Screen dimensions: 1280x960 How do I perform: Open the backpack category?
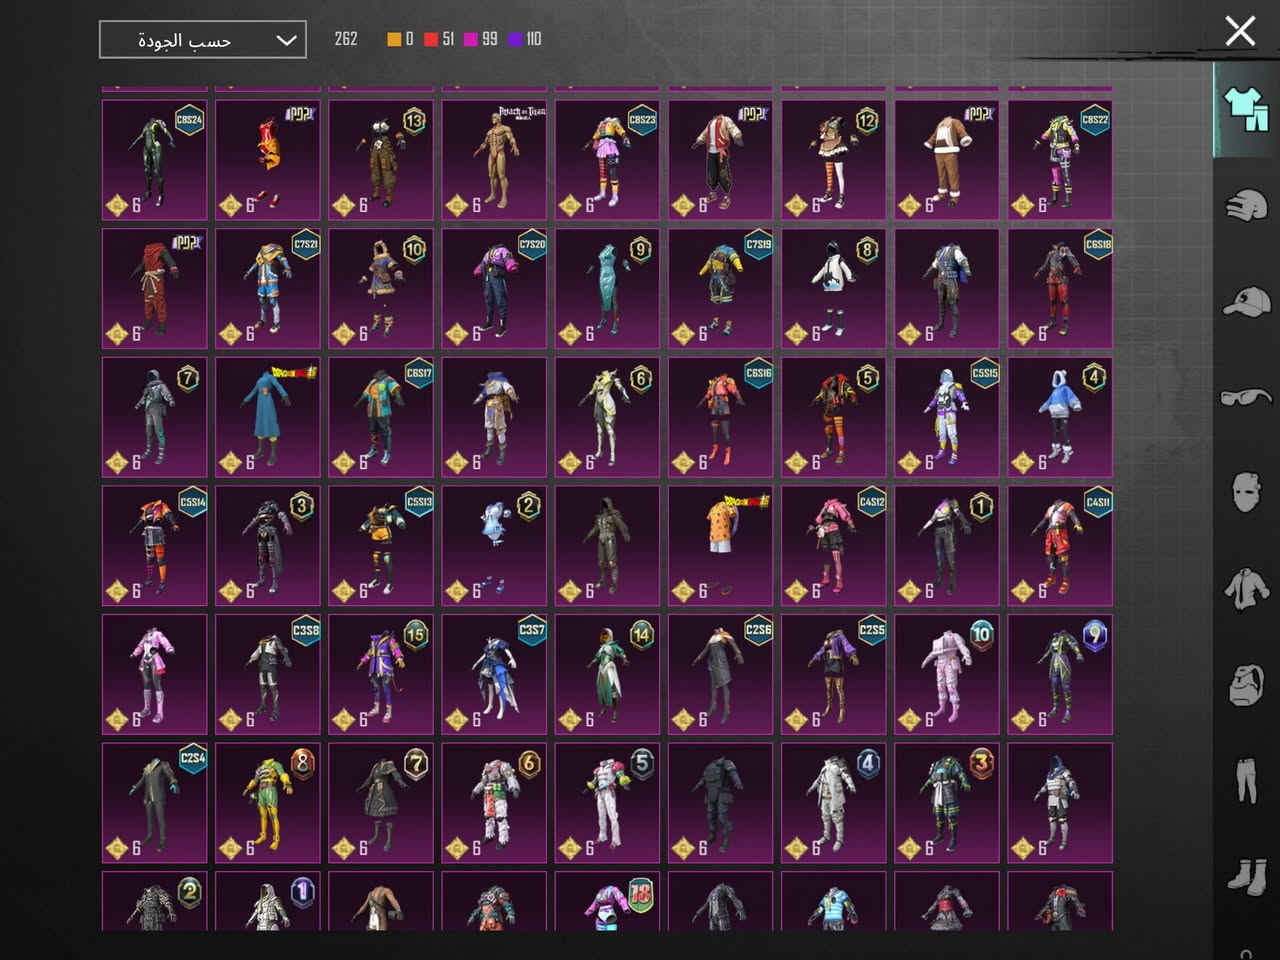click(1245, 685)
